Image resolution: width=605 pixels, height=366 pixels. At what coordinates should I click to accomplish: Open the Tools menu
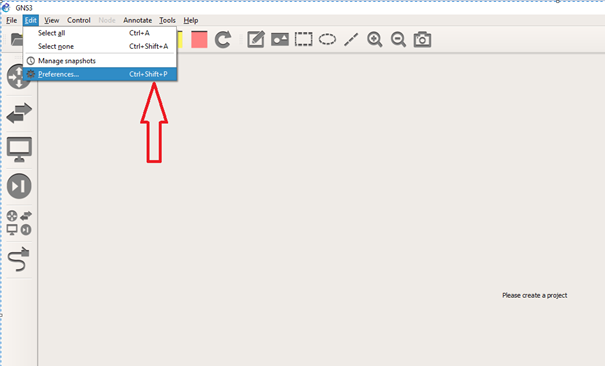coord(167,20)
